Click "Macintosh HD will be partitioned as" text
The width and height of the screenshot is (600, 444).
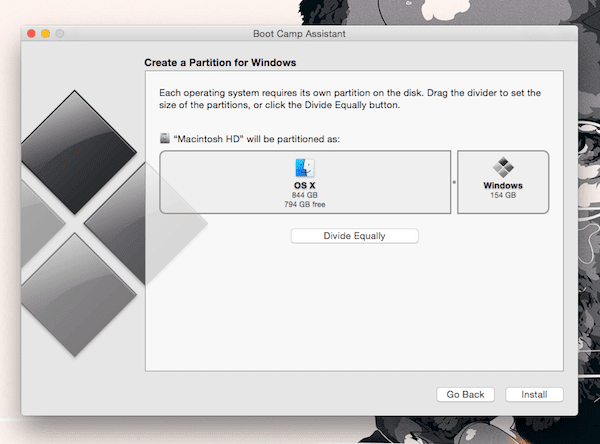(256, 139)
